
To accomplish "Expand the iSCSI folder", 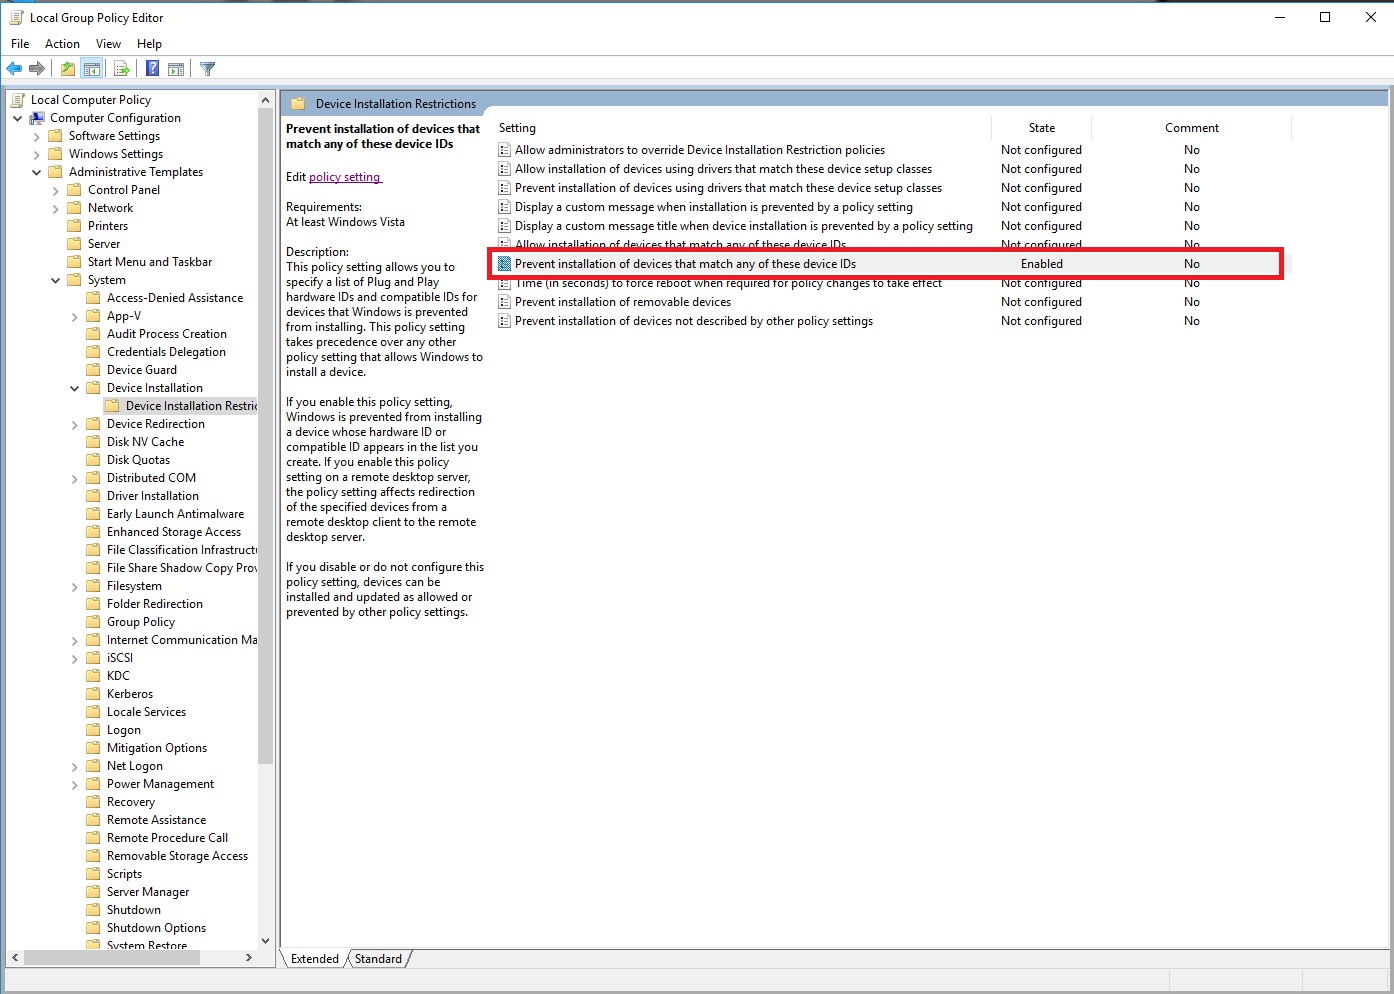I will pyautogui.click(x=75, y=658).
